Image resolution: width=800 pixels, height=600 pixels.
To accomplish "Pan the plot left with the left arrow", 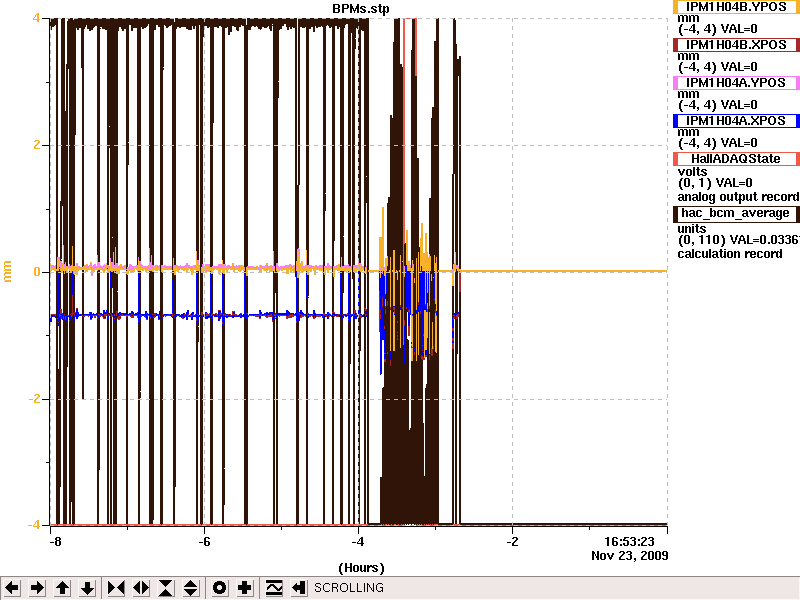I will [12, 588].
